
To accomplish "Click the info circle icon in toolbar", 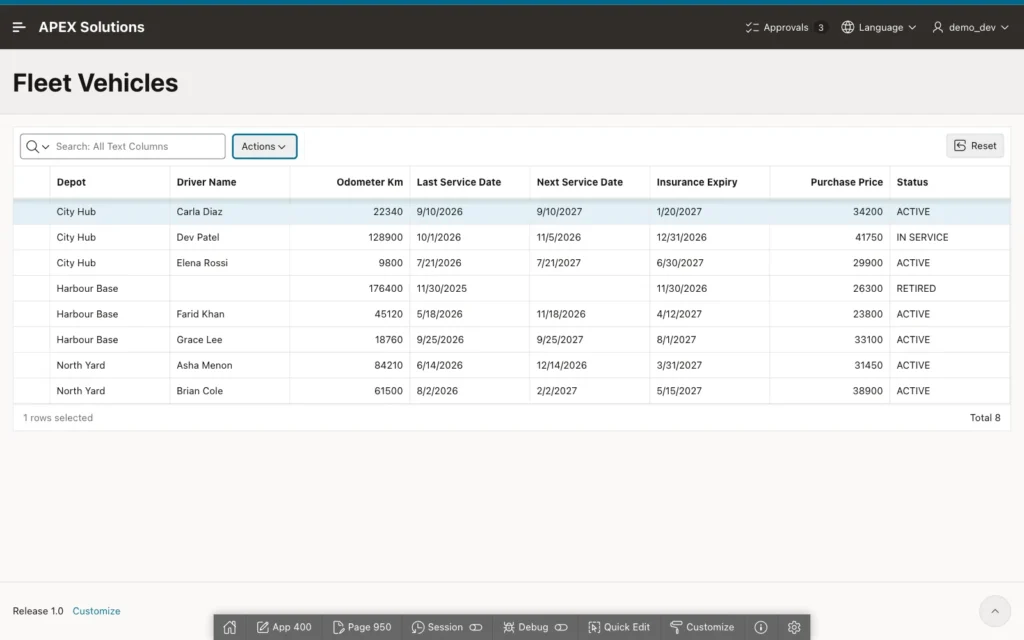I will tap(761, 627).
